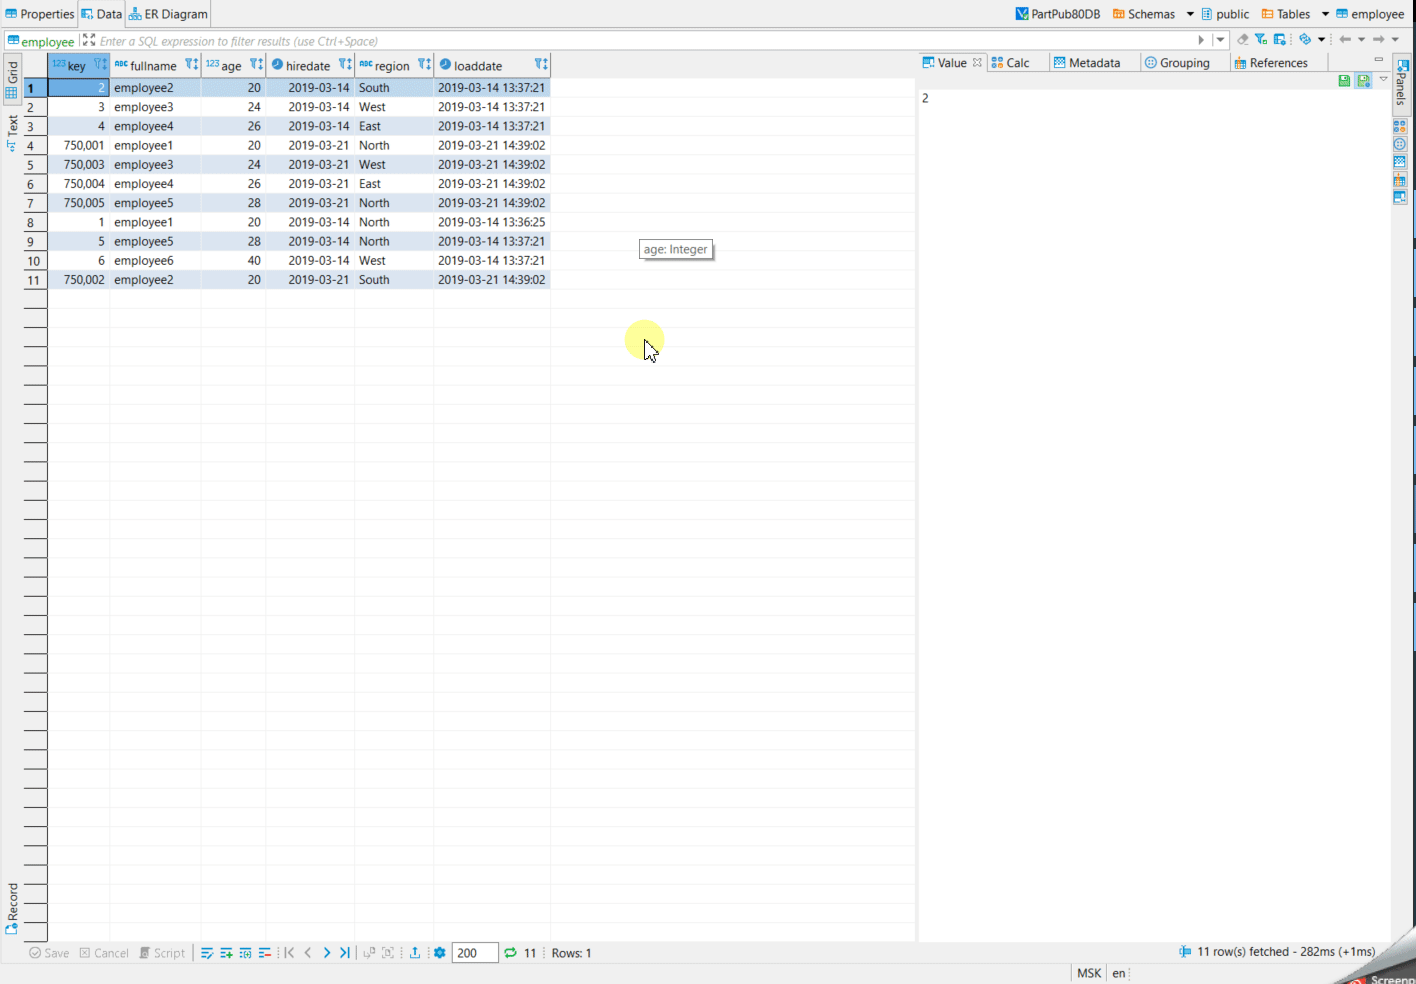Jump to last row using the navigation icon
Screen dimensions: 1416x984
pyautogui.click(x=345, y=953)
